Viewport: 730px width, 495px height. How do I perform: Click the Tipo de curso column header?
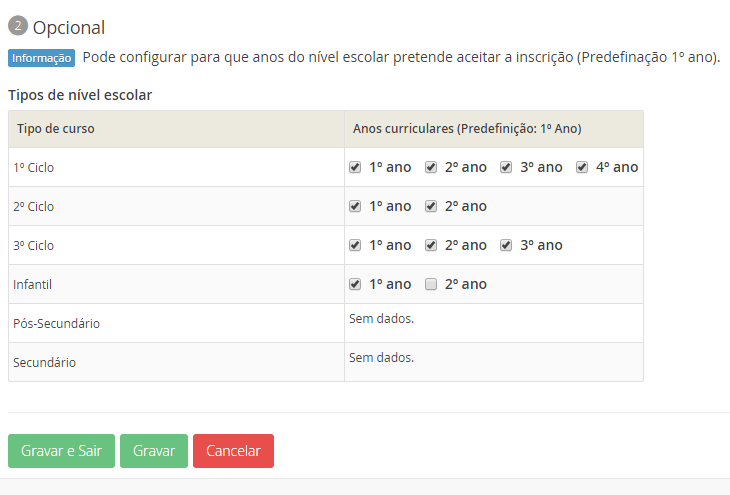coord(56,129)
